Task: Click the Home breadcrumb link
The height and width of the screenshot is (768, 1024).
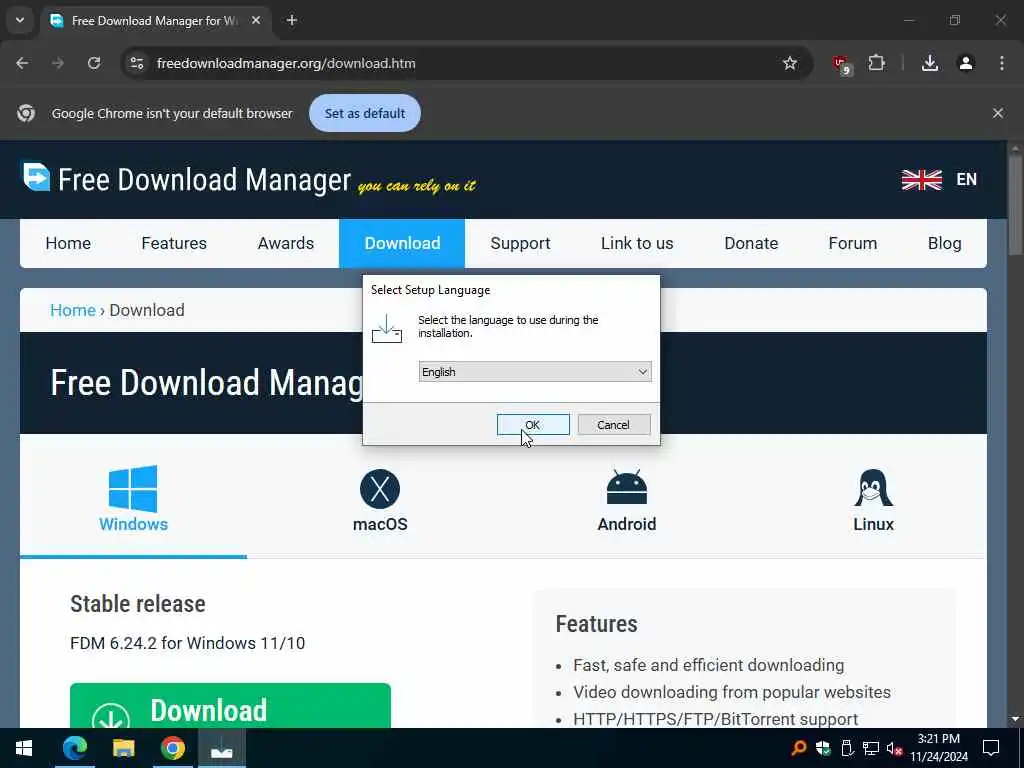Action: click(x=72, y=310)
